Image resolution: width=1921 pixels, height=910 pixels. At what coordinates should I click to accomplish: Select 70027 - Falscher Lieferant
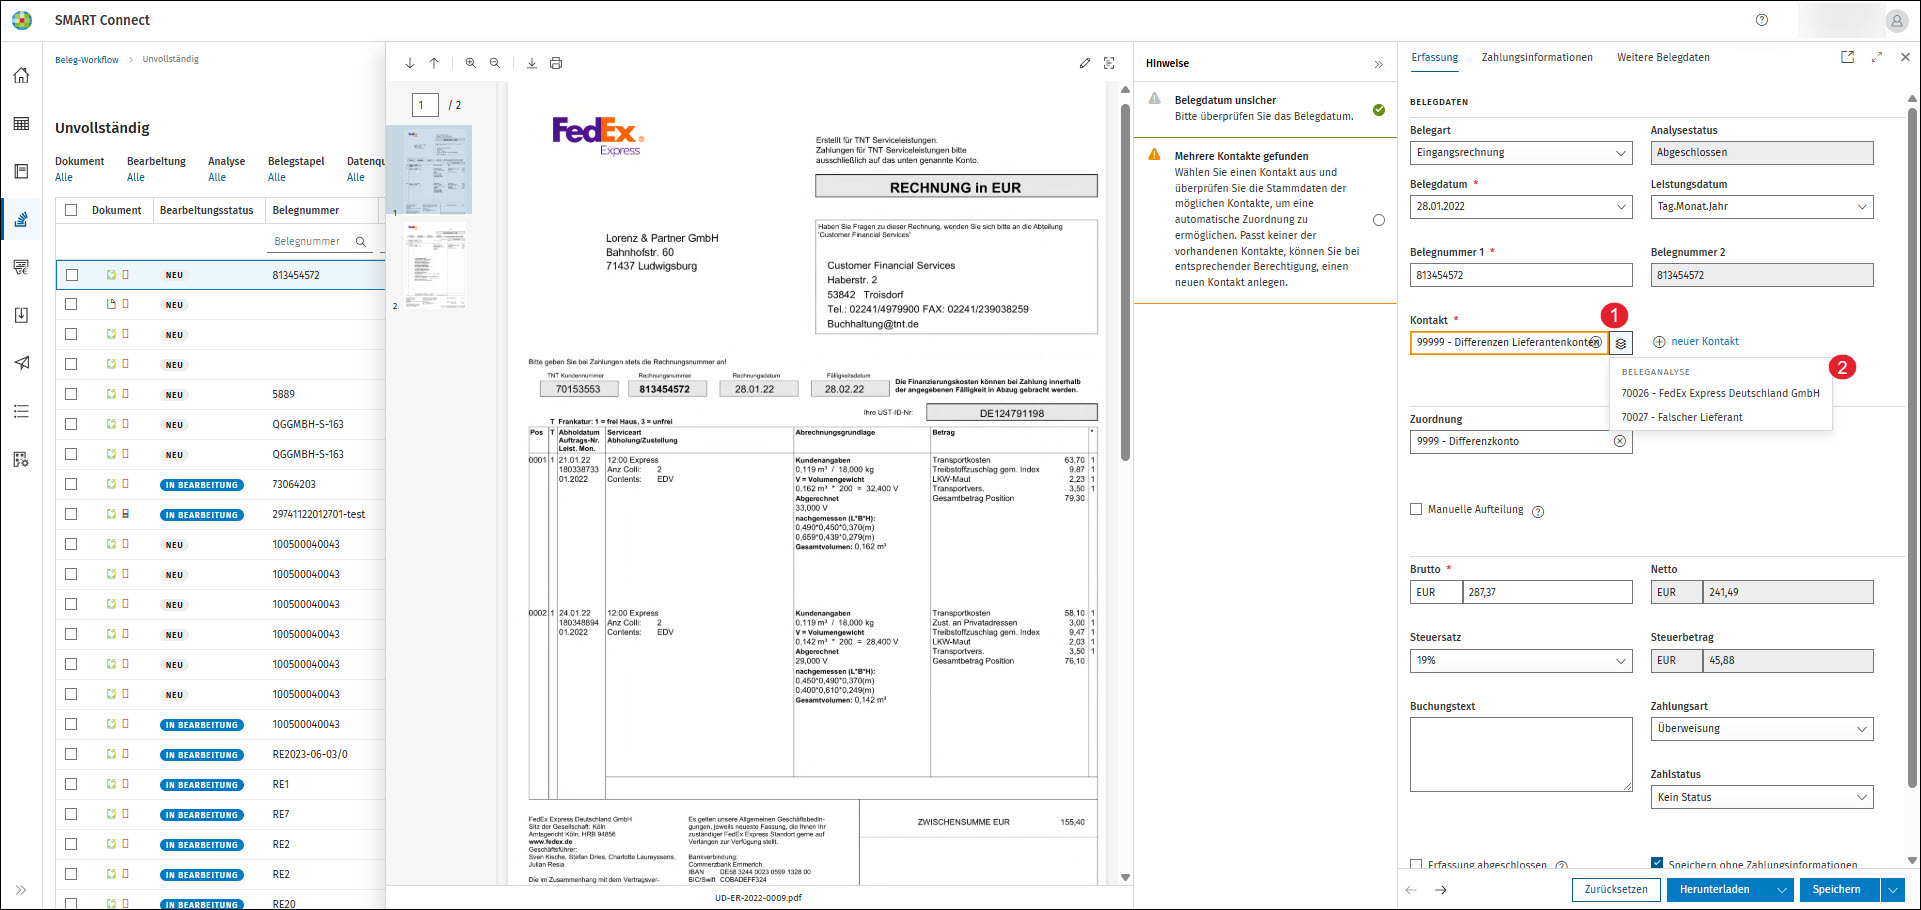1720,417
